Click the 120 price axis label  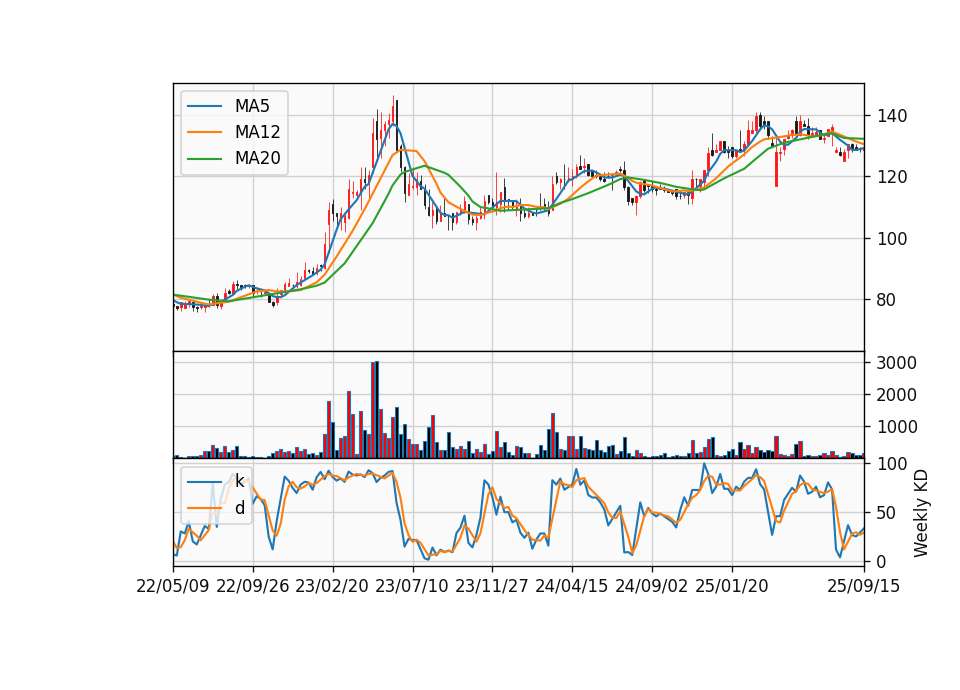(x=891, y=177)
